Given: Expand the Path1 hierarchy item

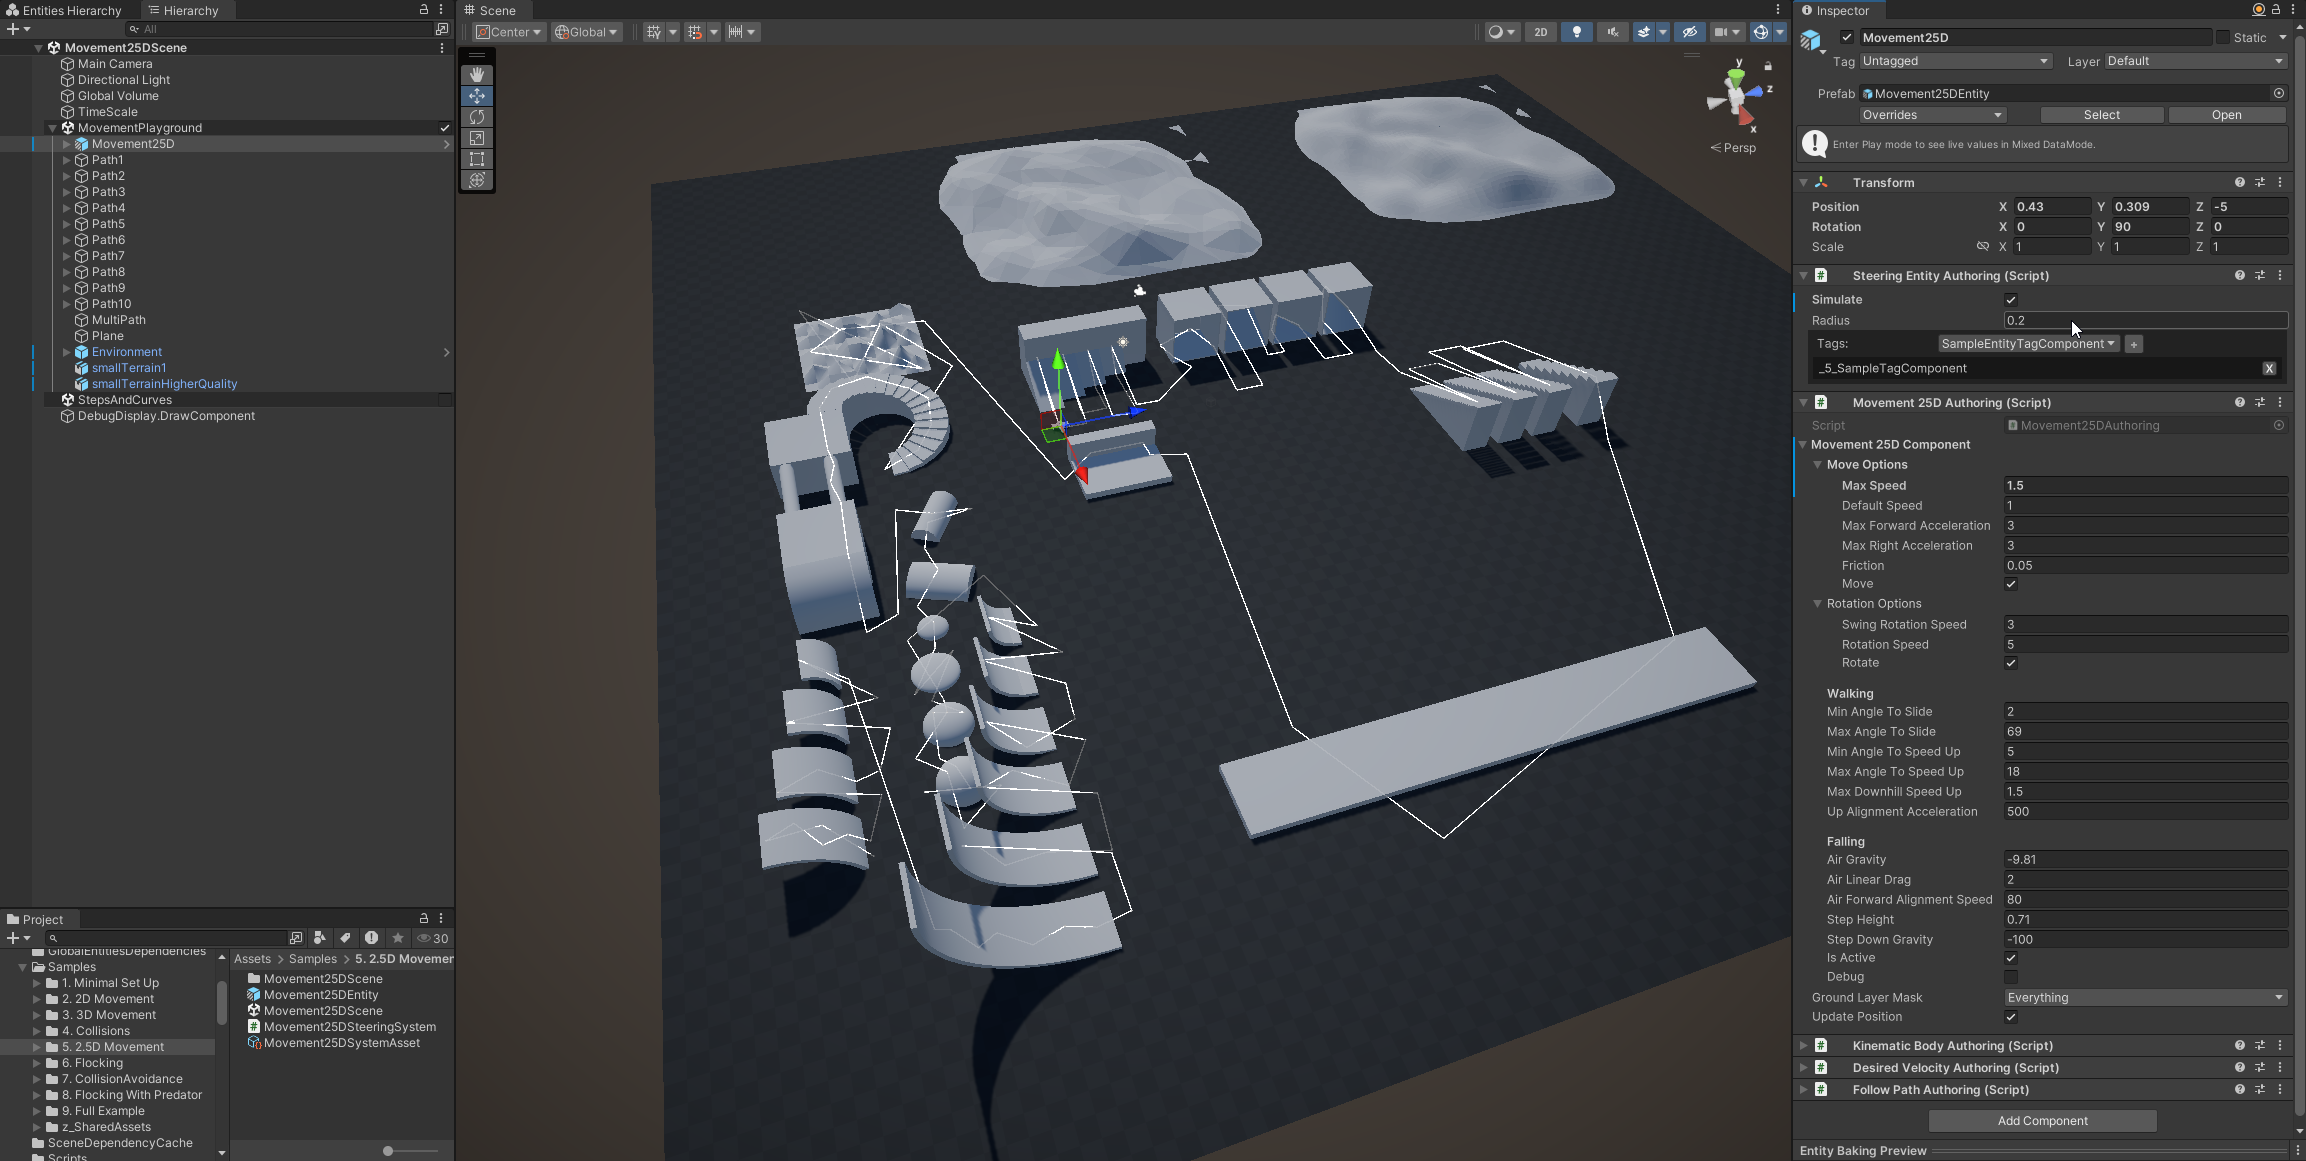Looking at the screenshot, I should tap(67, 160).
